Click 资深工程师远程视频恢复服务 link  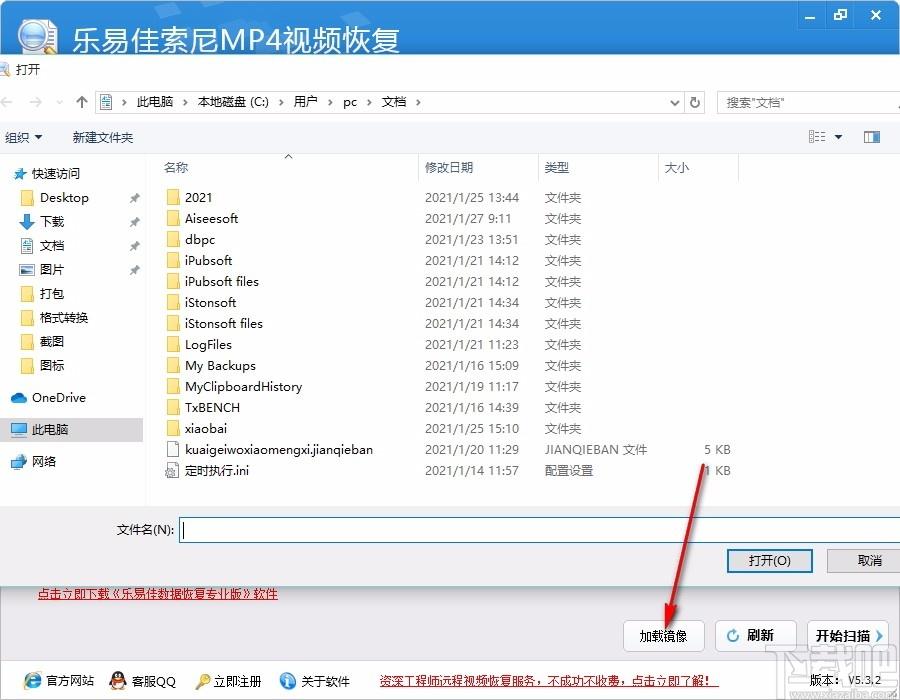tap(549, 681)
